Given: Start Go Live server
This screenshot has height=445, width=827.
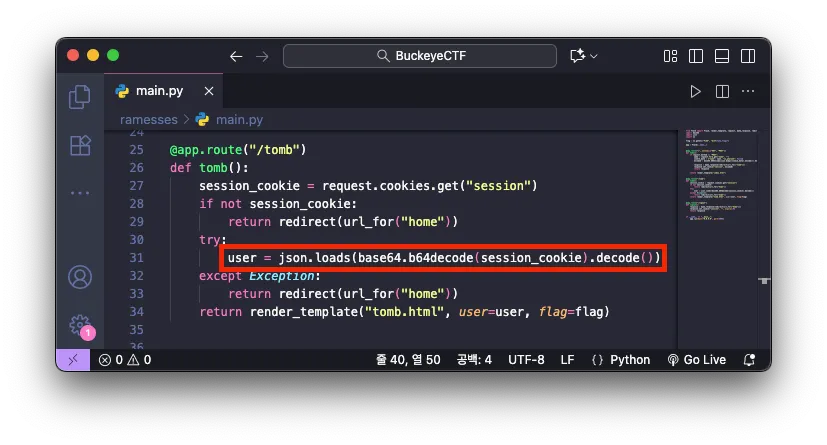Looking at the screenshot, I should [x=696, y=360].
